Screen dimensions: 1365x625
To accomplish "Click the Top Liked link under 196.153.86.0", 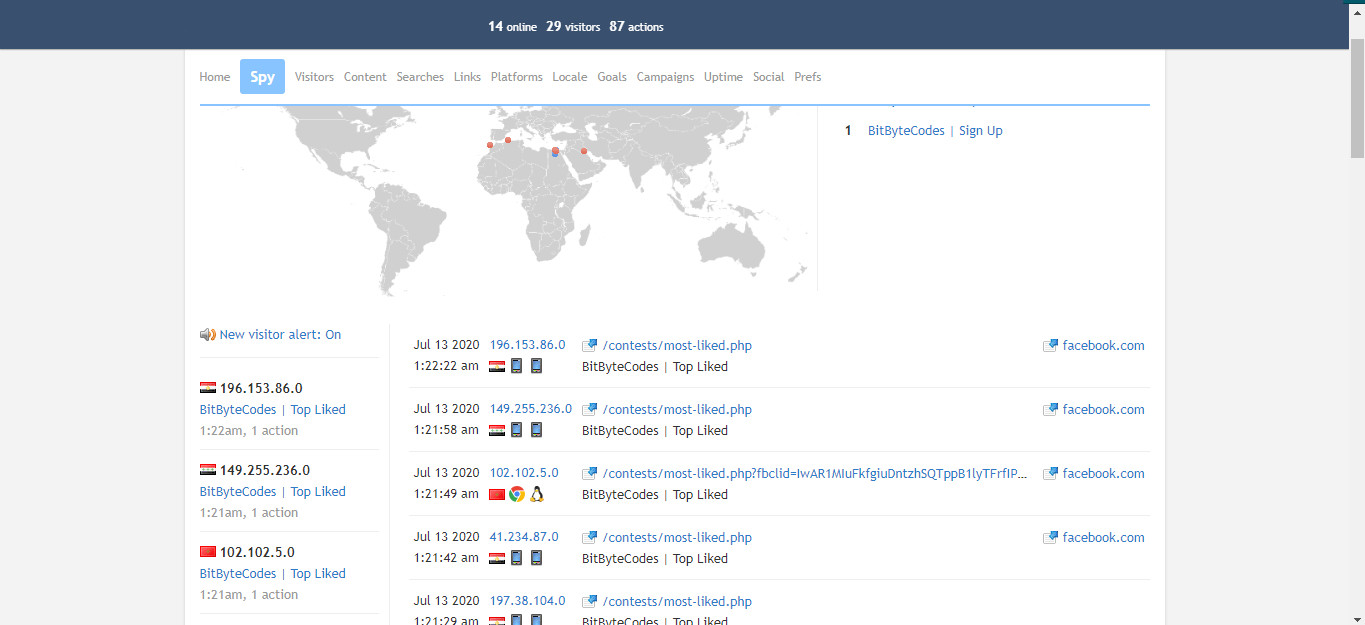I will click(x=318, y=409).
